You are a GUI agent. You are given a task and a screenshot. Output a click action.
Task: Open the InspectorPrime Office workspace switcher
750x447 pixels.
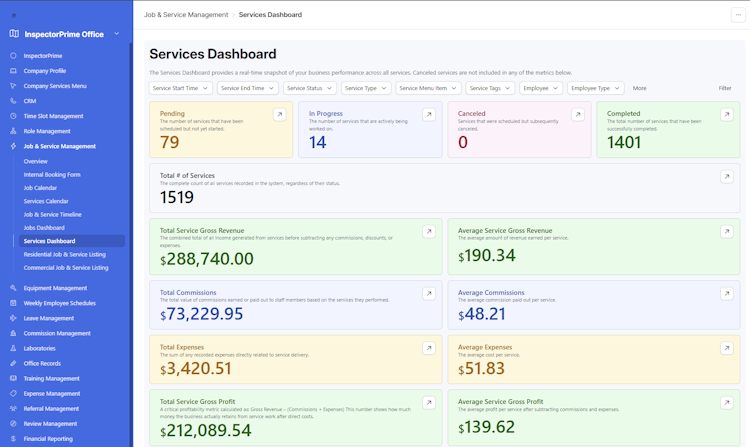pos(66,34)
